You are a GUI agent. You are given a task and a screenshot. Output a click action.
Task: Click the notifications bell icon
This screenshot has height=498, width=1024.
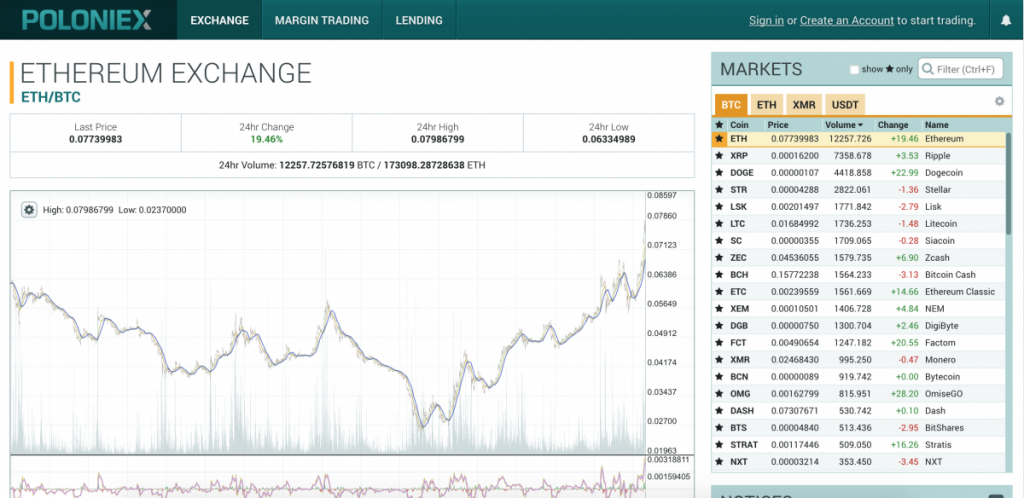pos(1006,20)
